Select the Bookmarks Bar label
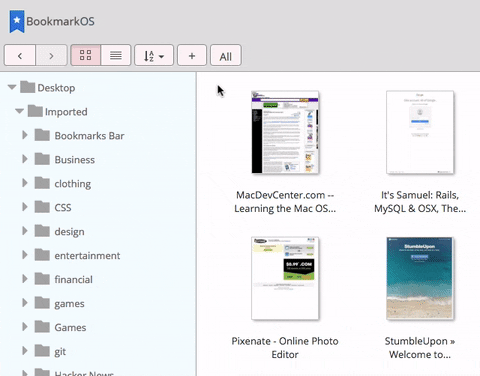 (x=89, y=136)
